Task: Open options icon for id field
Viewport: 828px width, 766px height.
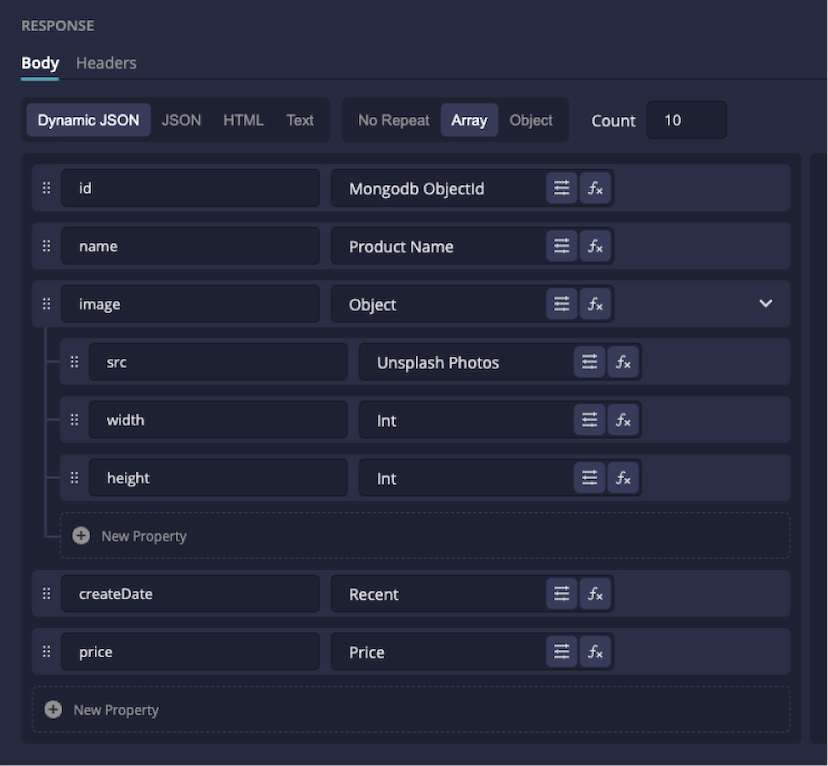Action: pos(561,188)
